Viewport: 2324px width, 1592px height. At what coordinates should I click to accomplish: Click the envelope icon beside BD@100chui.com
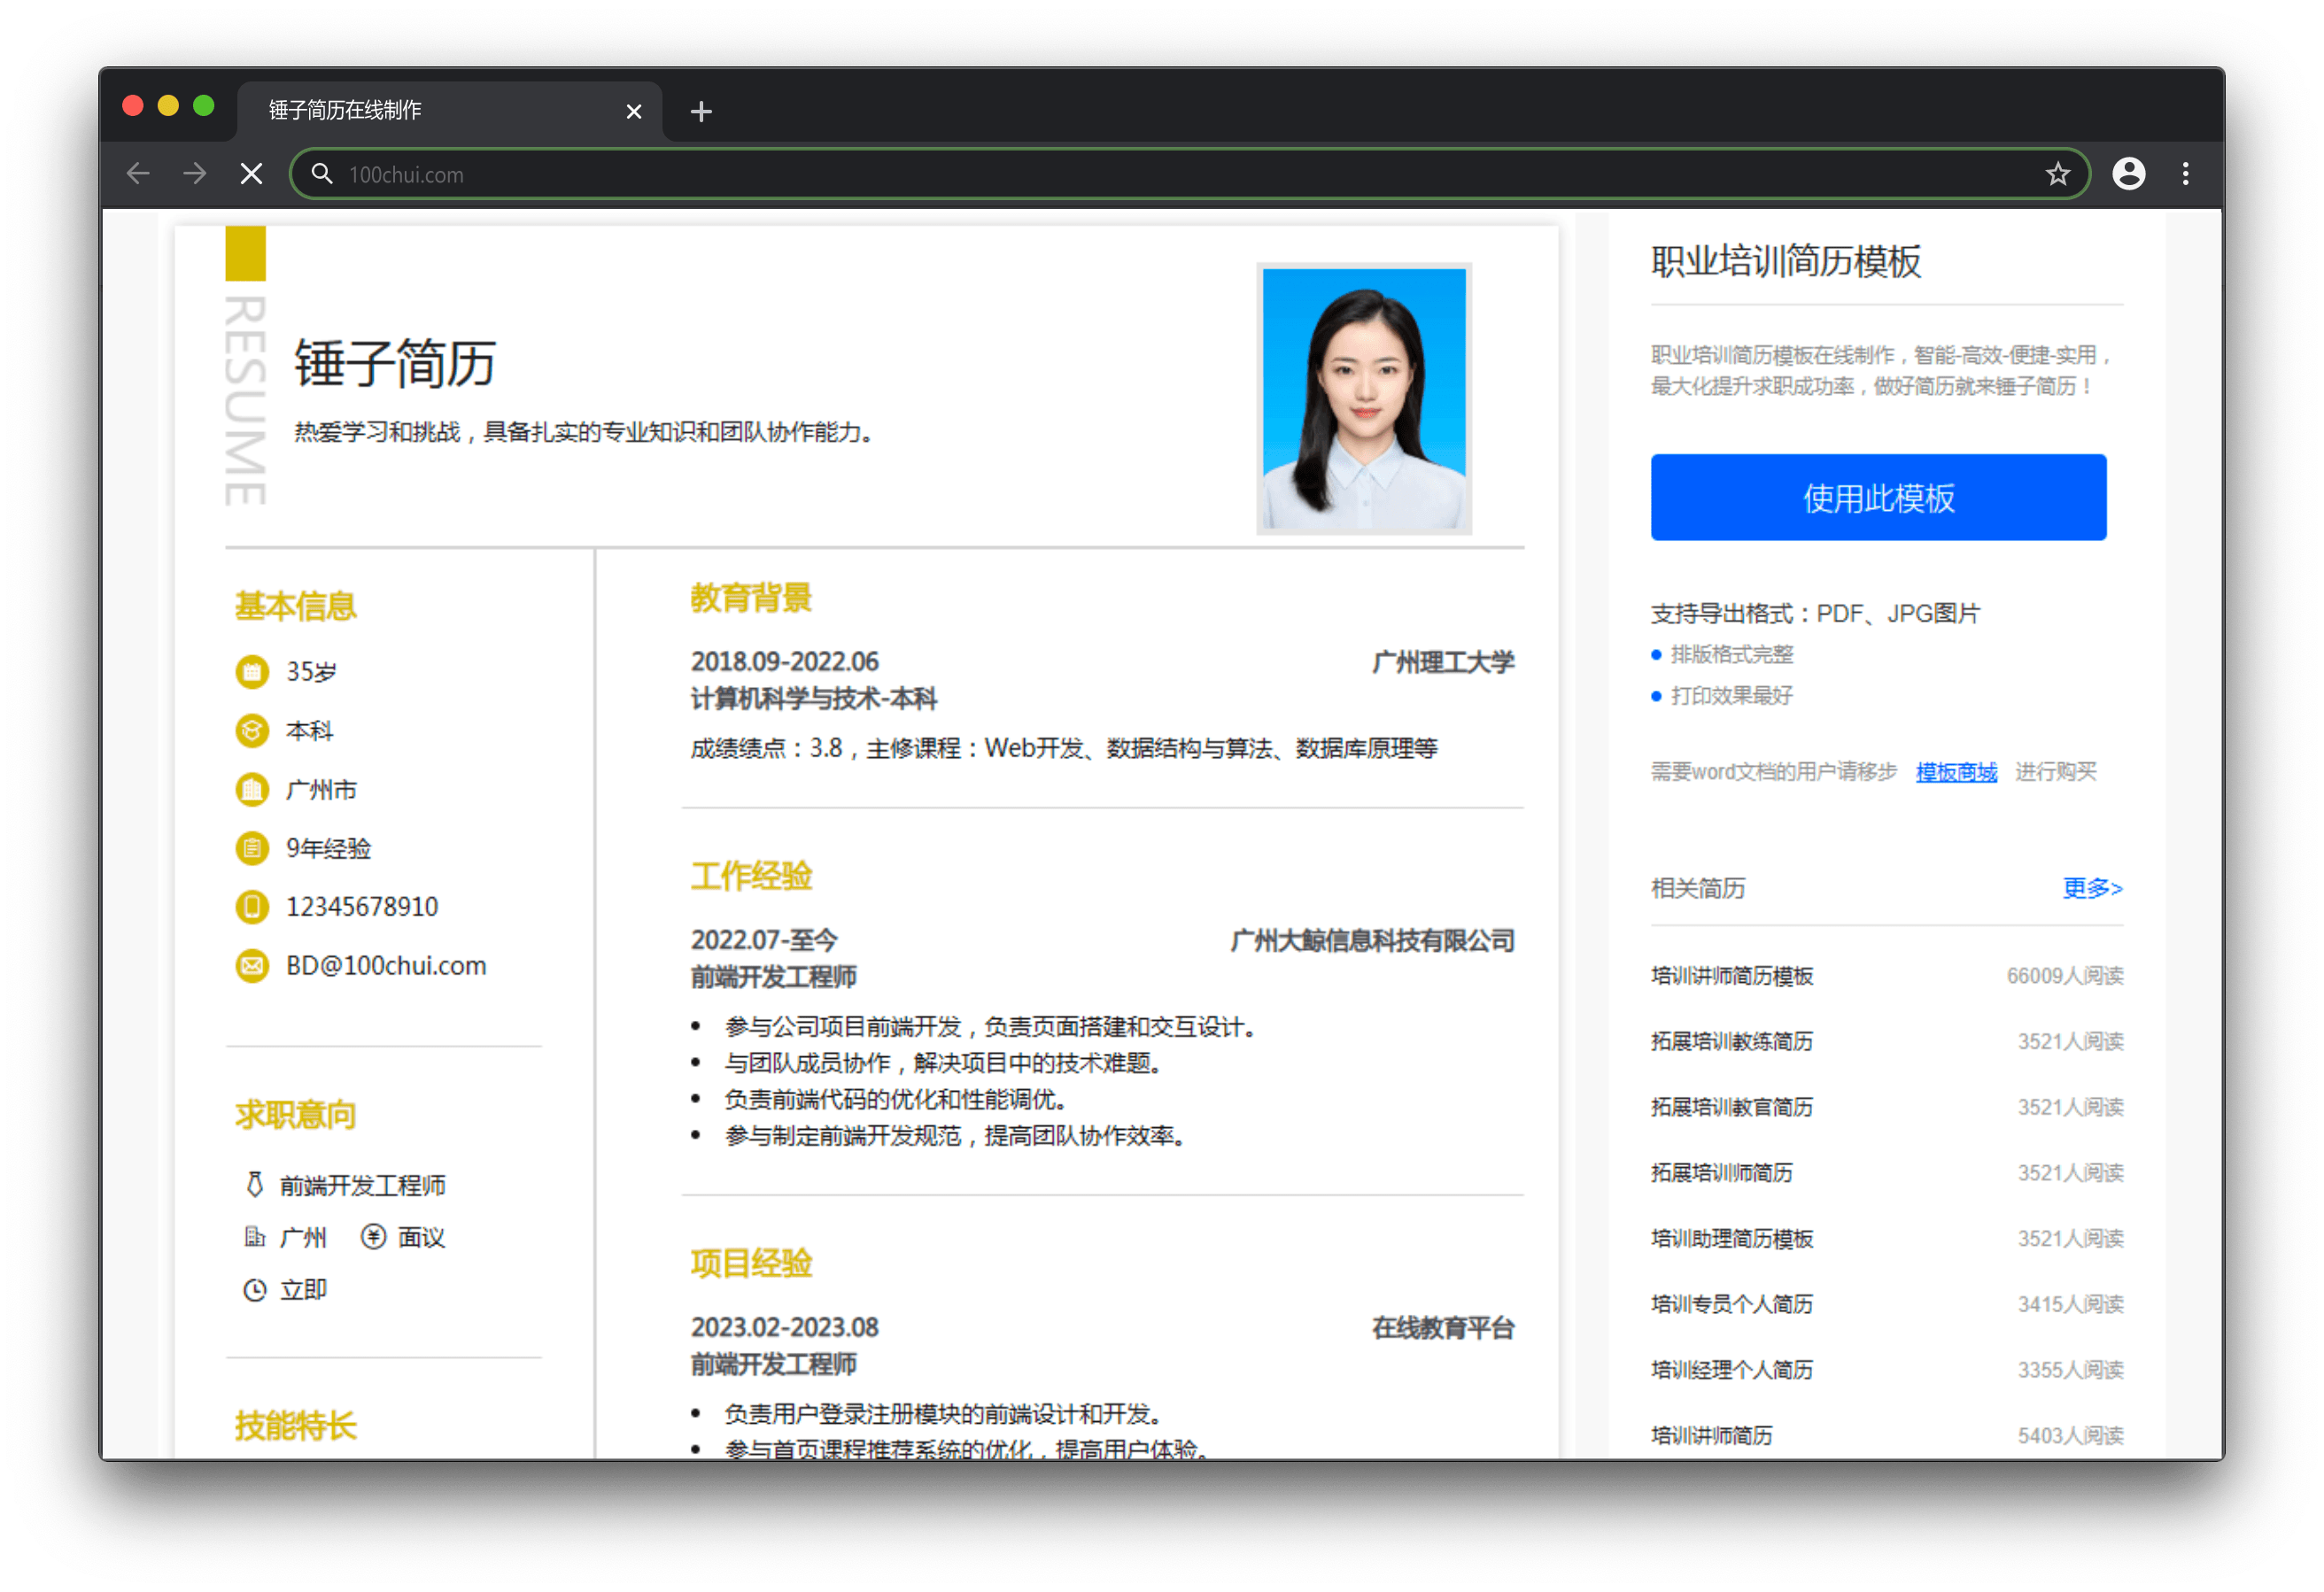point(252,966)
